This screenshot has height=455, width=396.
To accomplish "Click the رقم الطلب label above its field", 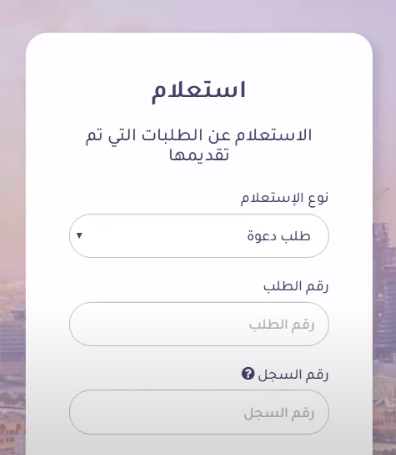I will 296,286.
